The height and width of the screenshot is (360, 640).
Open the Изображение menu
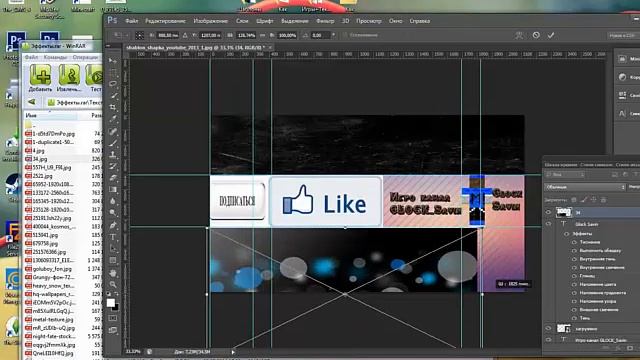211,21
